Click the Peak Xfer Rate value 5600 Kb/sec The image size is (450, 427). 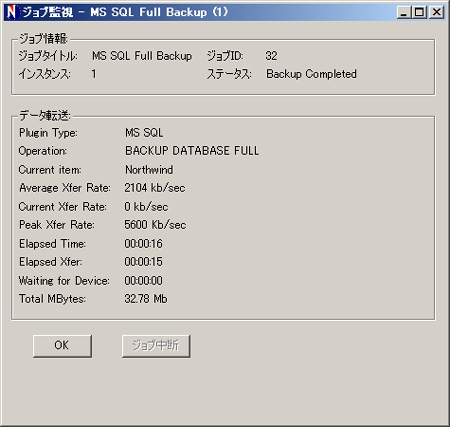tap(155, 225)
